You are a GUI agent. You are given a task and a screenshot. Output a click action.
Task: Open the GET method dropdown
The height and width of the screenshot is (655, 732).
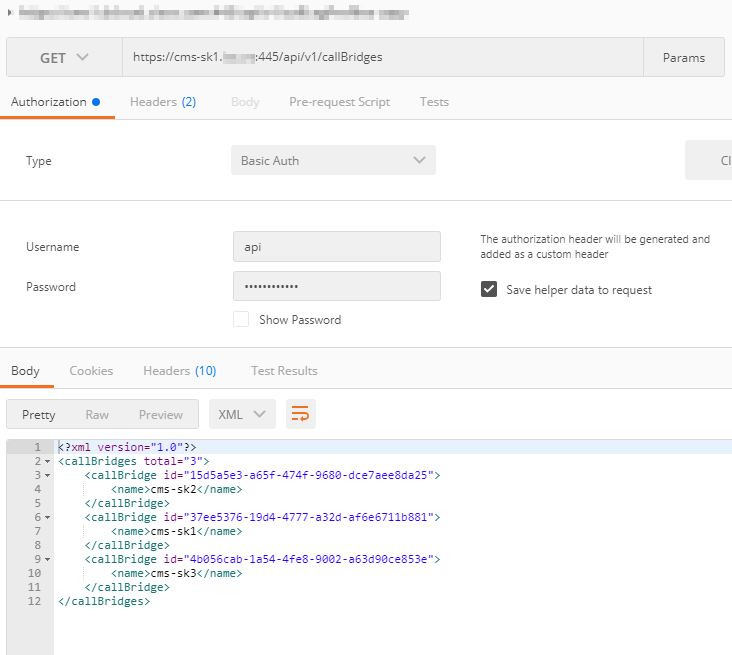pos(64,57)
